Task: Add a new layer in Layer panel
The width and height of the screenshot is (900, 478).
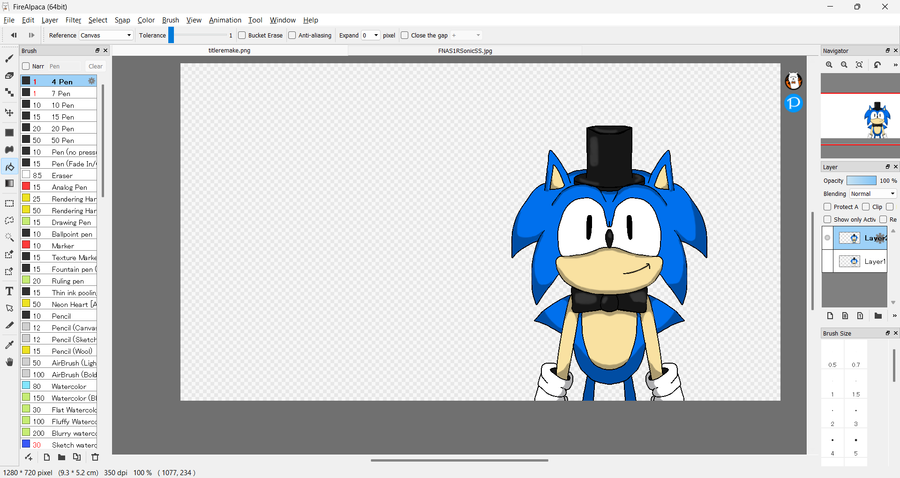Action: click(x=830, y=316)
